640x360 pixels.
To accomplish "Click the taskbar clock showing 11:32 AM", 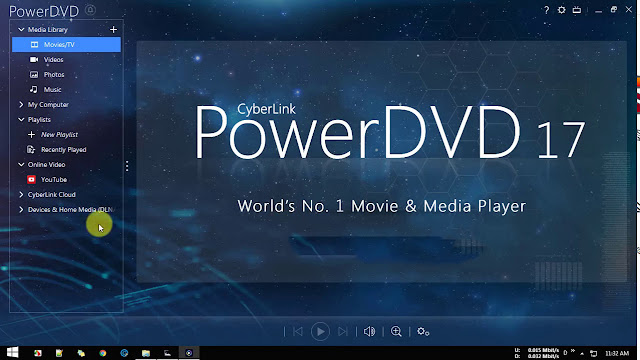I will click(617, 353).
